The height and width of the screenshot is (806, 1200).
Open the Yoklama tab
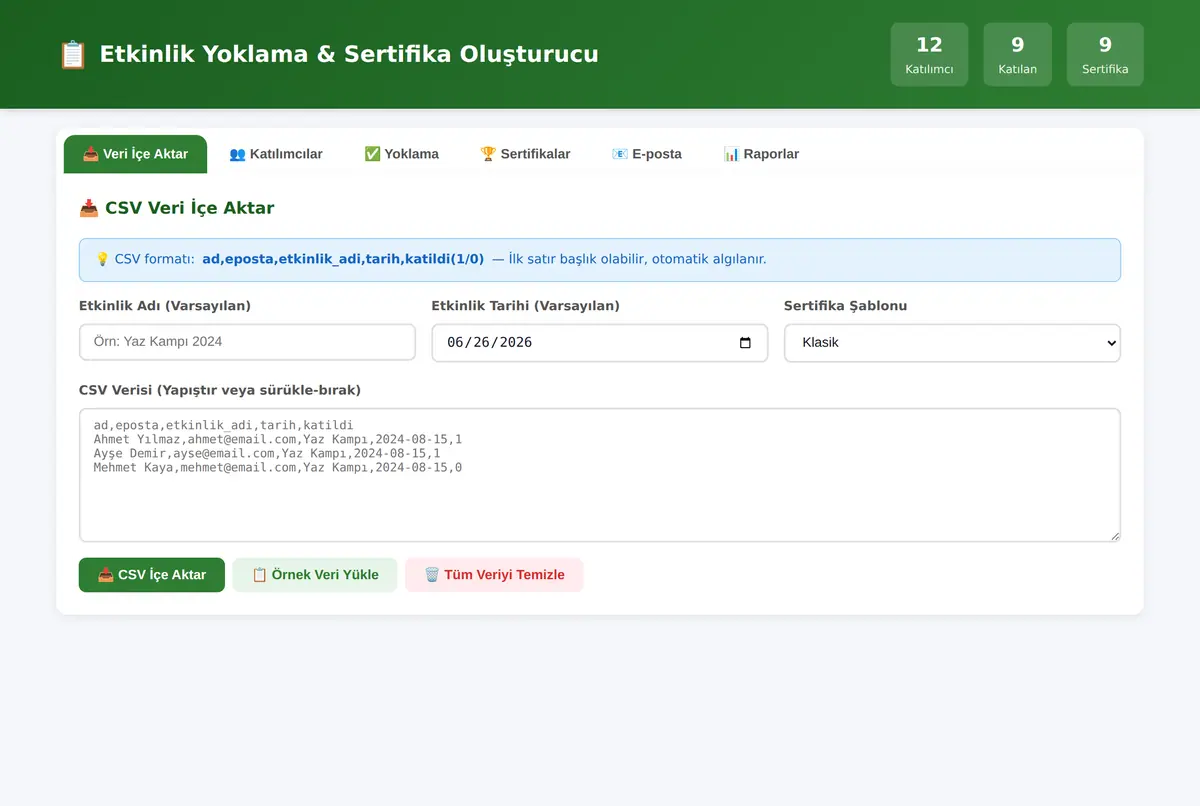tap(401, 154)
